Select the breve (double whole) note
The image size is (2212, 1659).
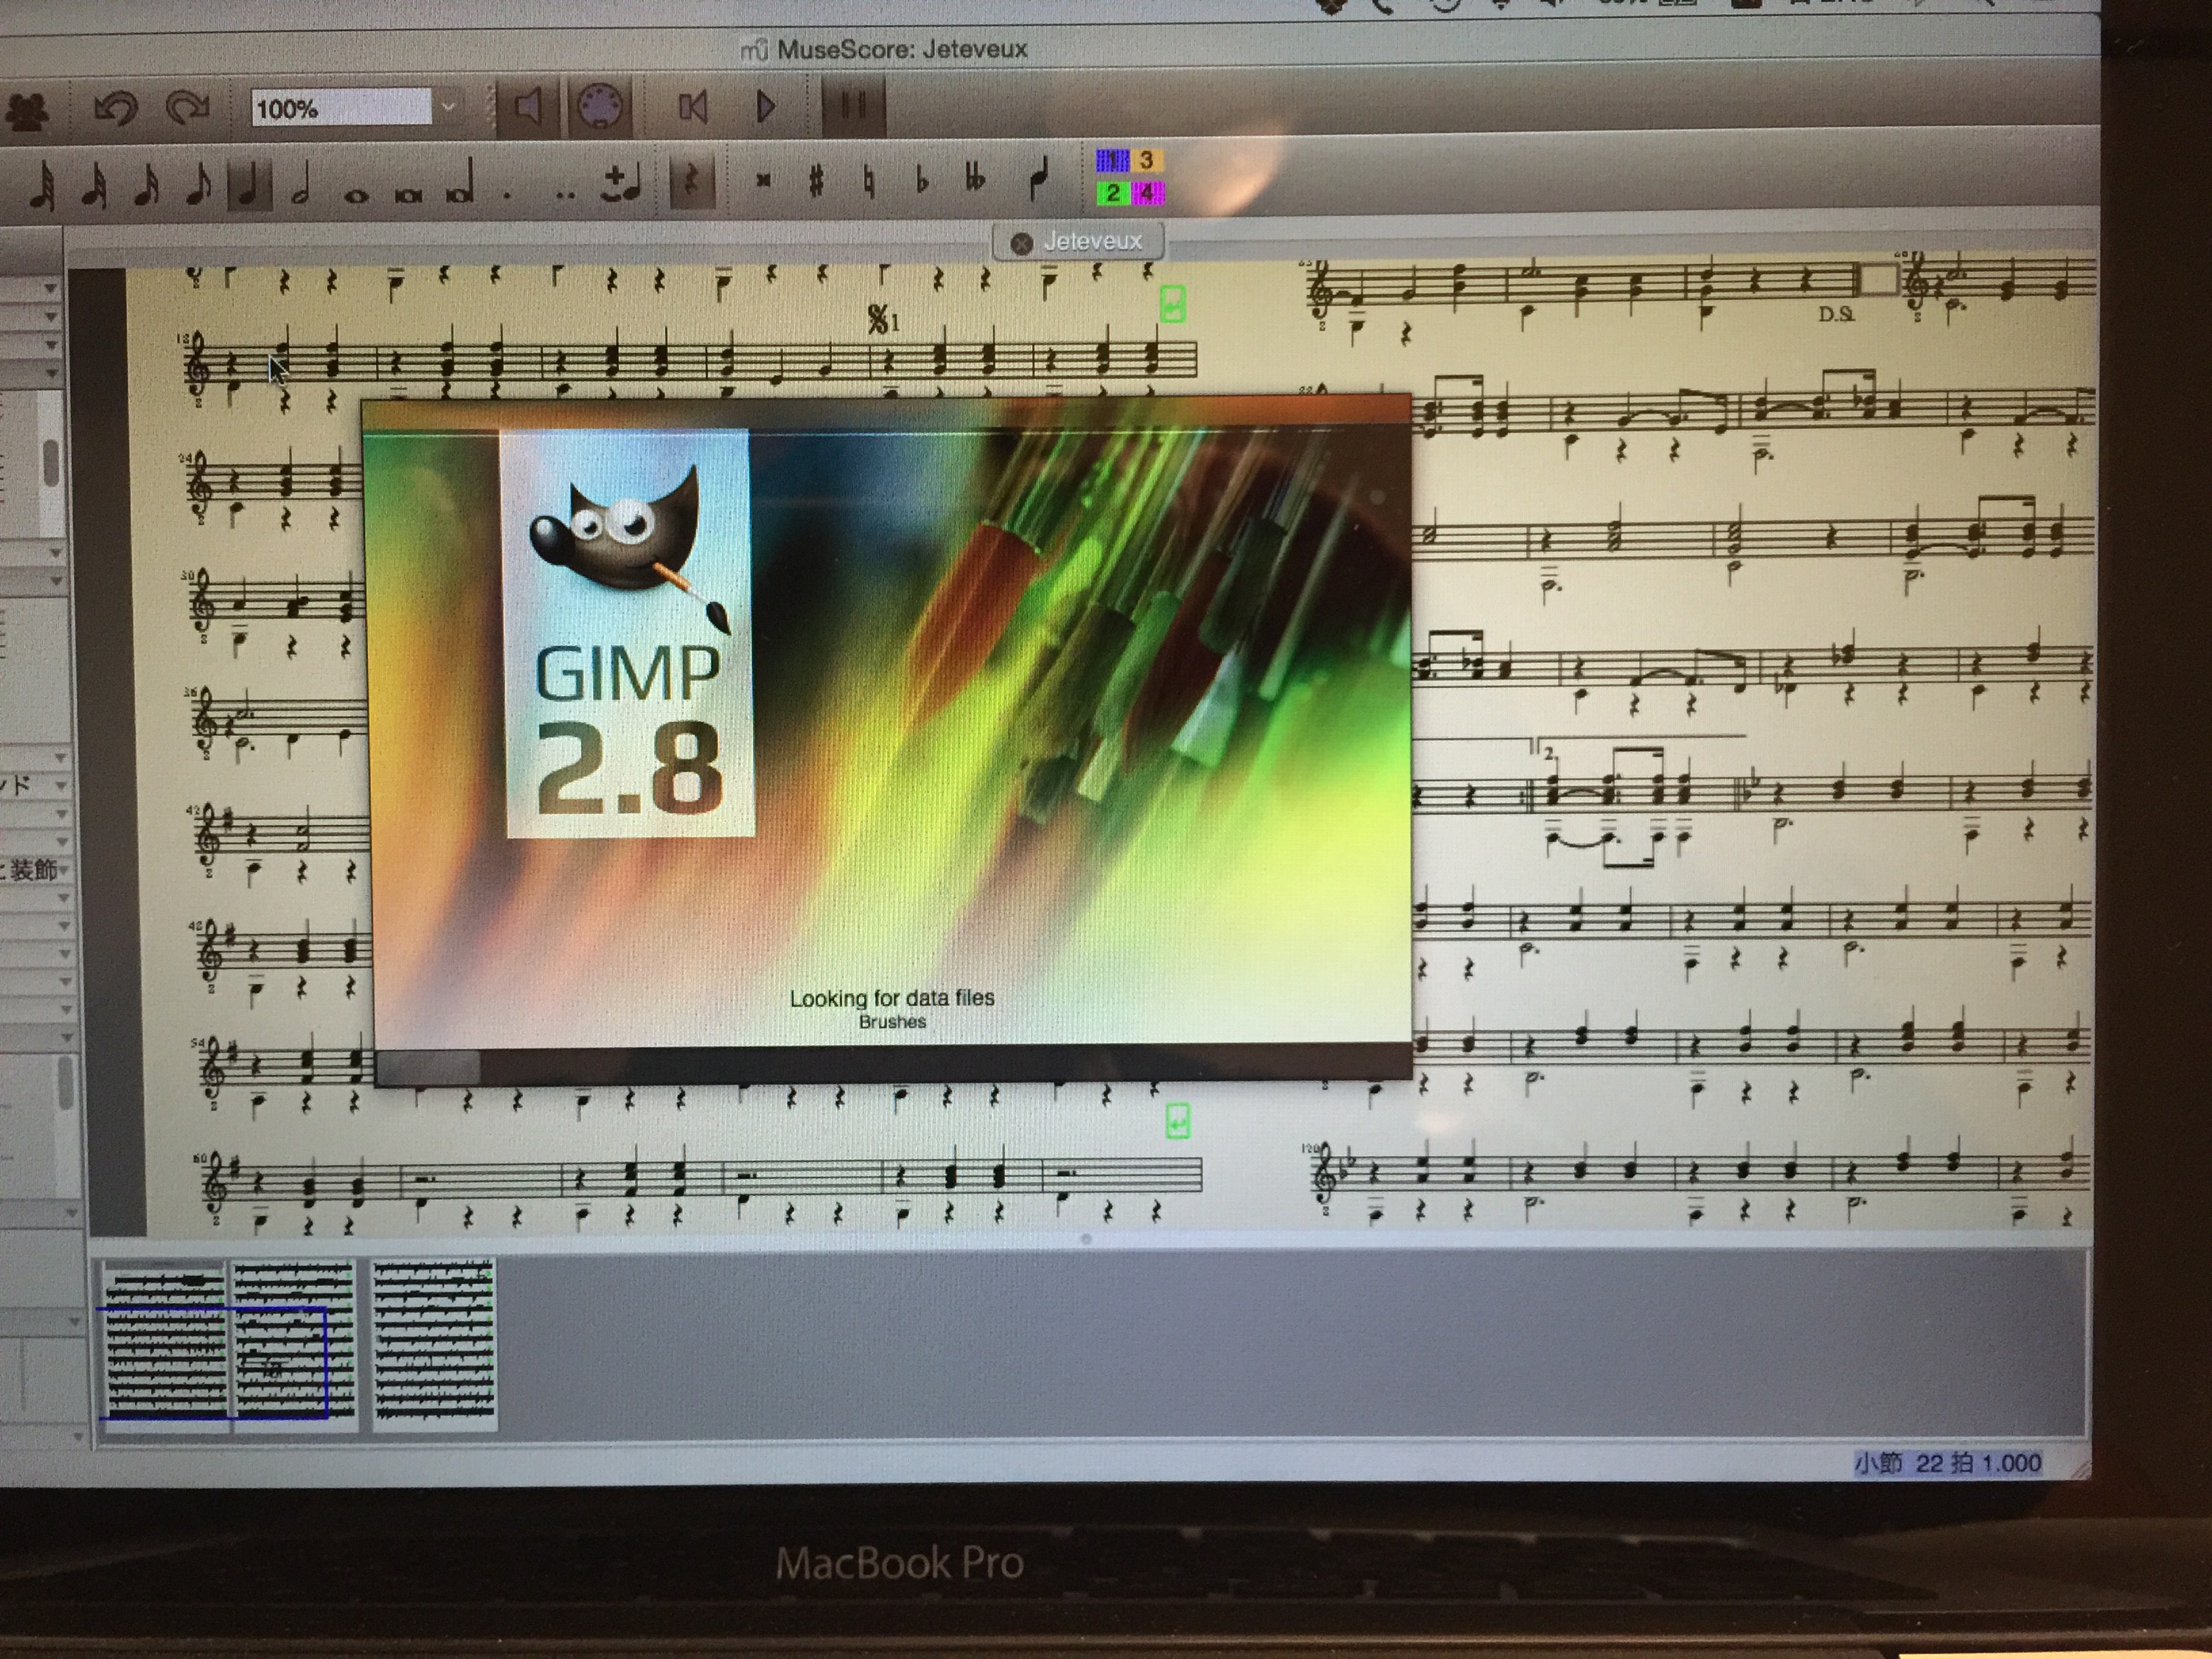pos(407,195)
